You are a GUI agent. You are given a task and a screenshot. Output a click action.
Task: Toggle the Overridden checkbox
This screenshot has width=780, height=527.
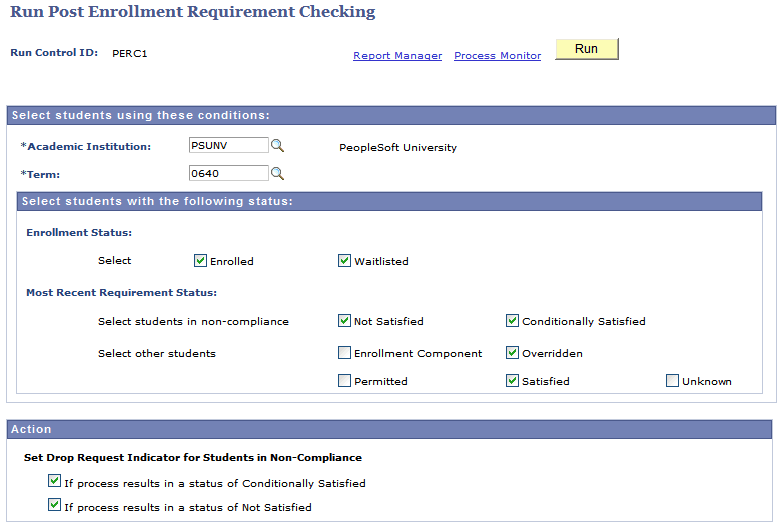pyautogui.click(x=512, y=353)
